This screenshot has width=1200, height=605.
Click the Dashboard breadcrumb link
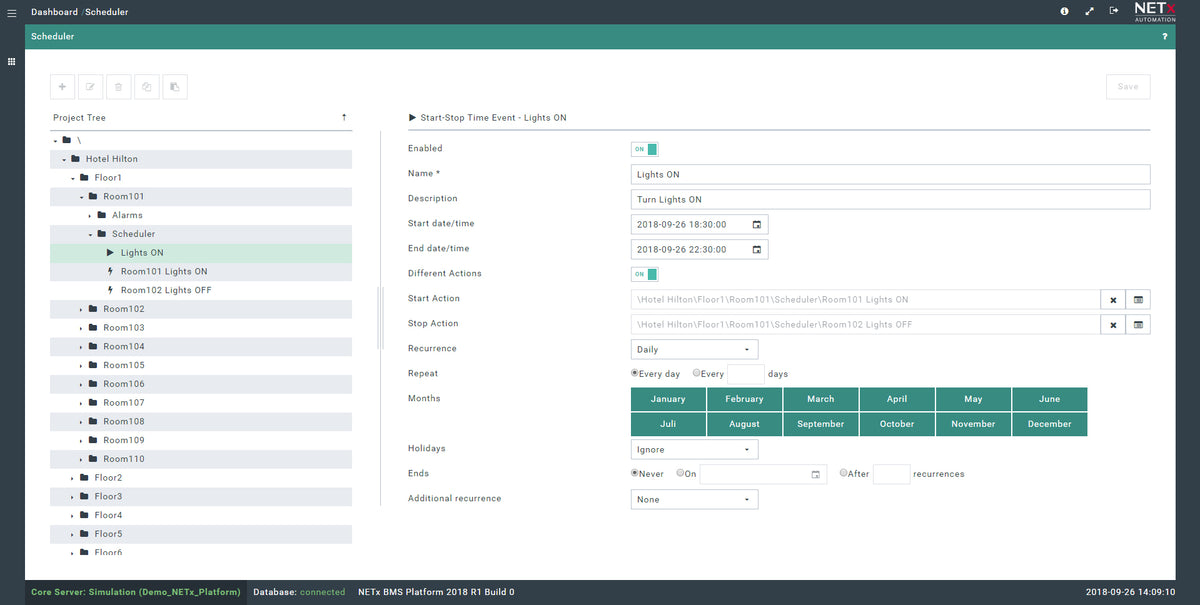tap(54, 12)
